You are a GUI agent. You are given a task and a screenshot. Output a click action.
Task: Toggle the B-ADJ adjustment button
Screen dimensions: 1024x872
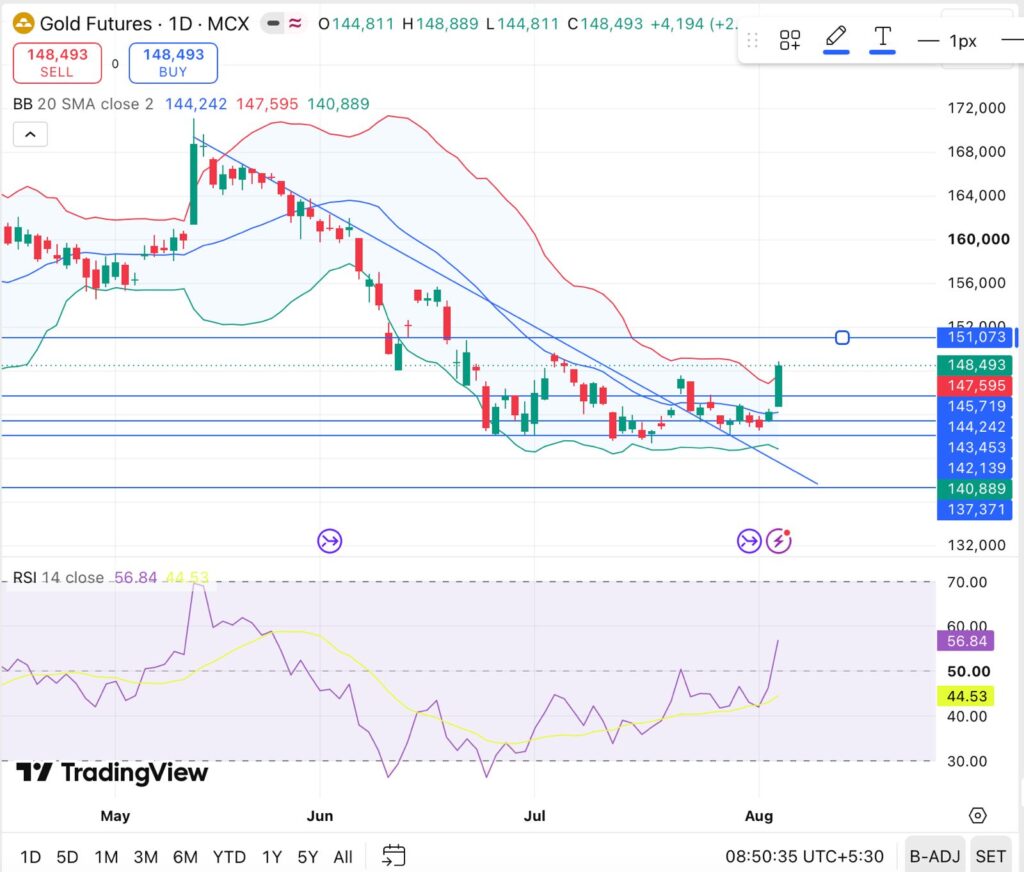tap(935, 856)
